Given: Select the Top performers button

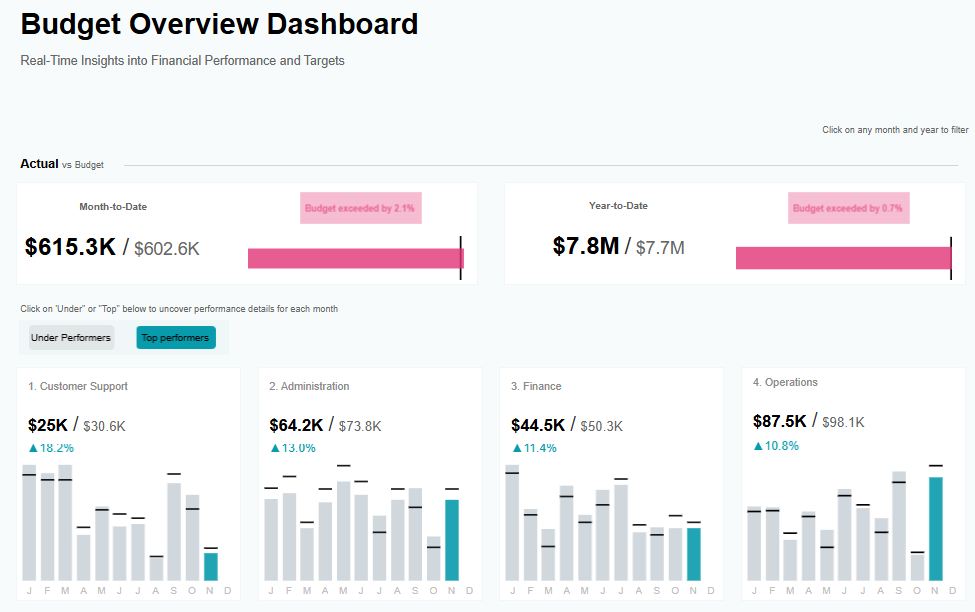Looking at the screenshot, I should click(x=176, y=338).
